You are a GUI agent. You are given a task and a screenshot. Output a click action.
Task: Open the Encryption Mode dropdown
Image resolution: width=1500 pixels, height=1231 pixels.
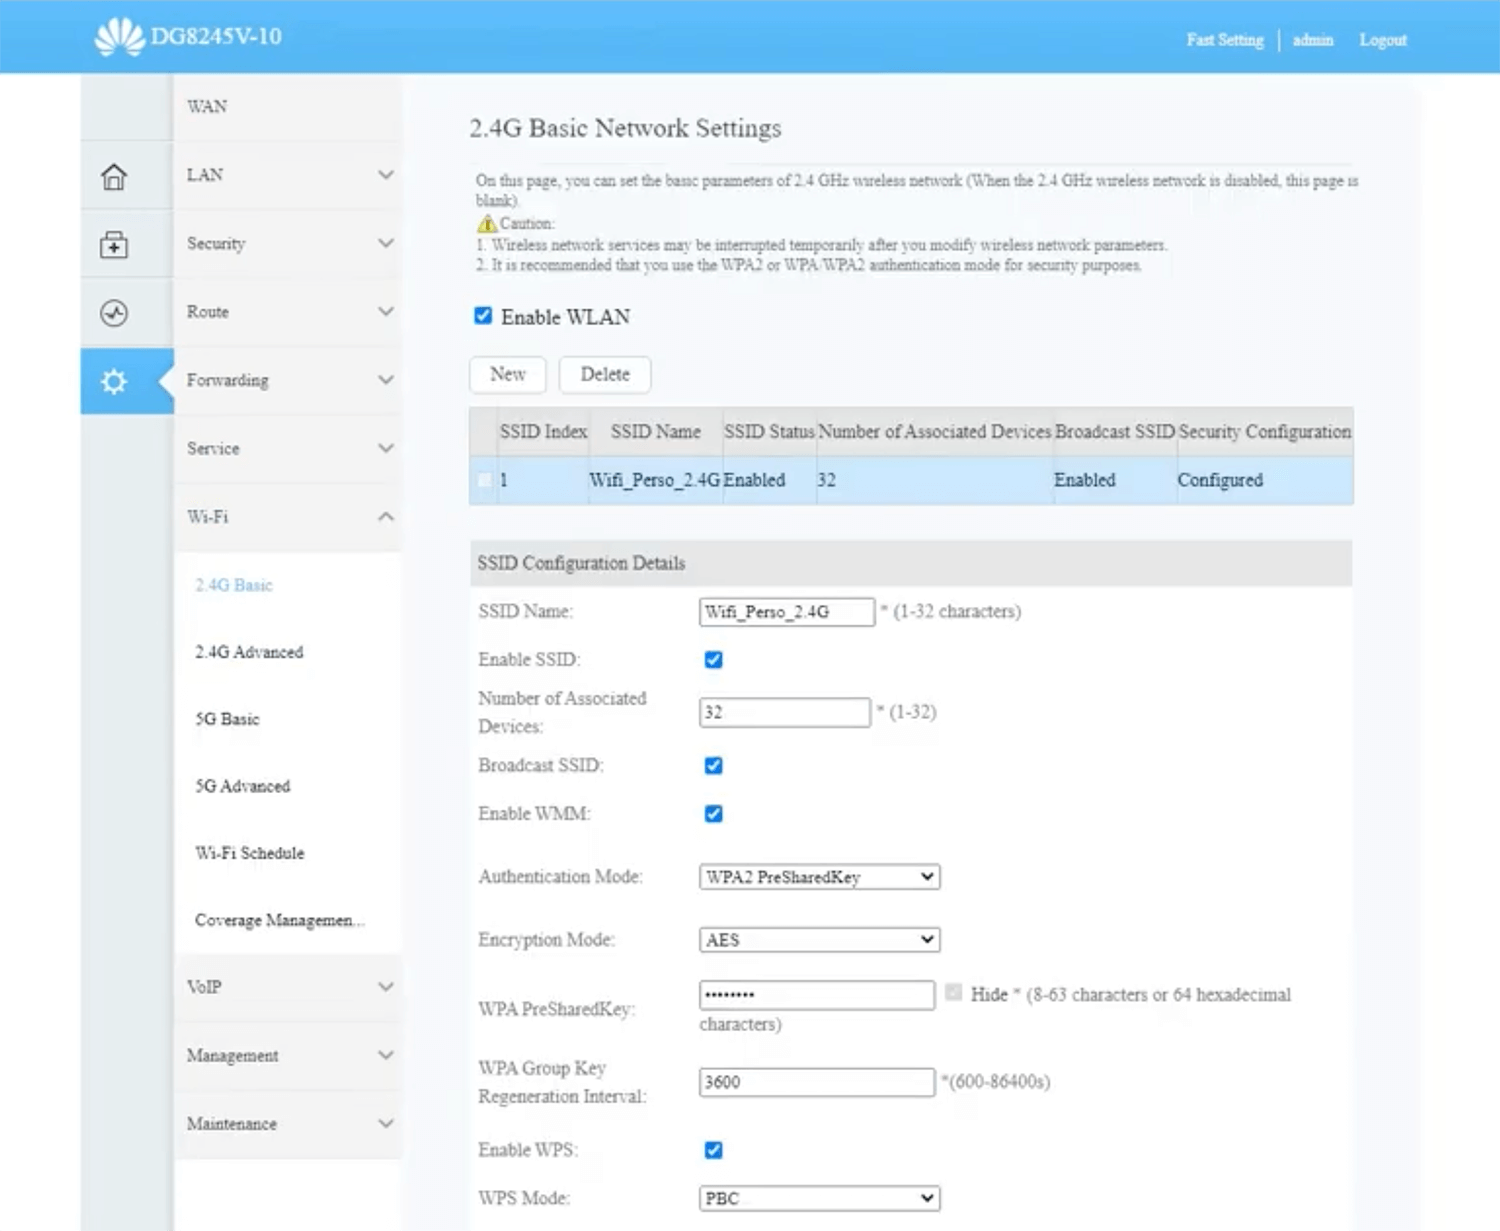[818, 940]
